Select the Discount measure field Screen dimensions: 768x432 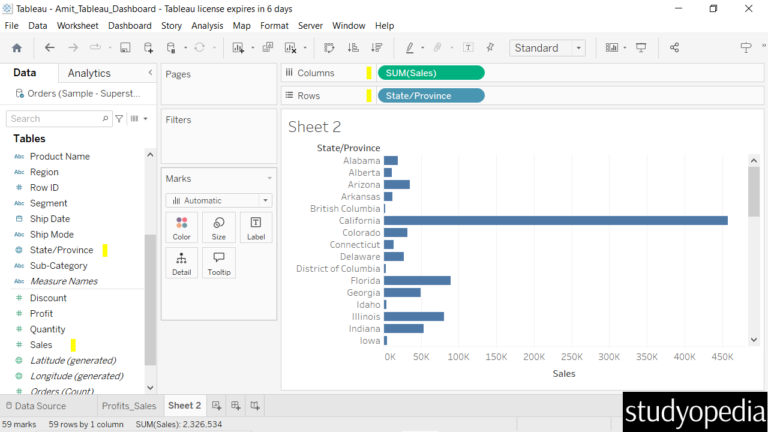coord(48,298)
